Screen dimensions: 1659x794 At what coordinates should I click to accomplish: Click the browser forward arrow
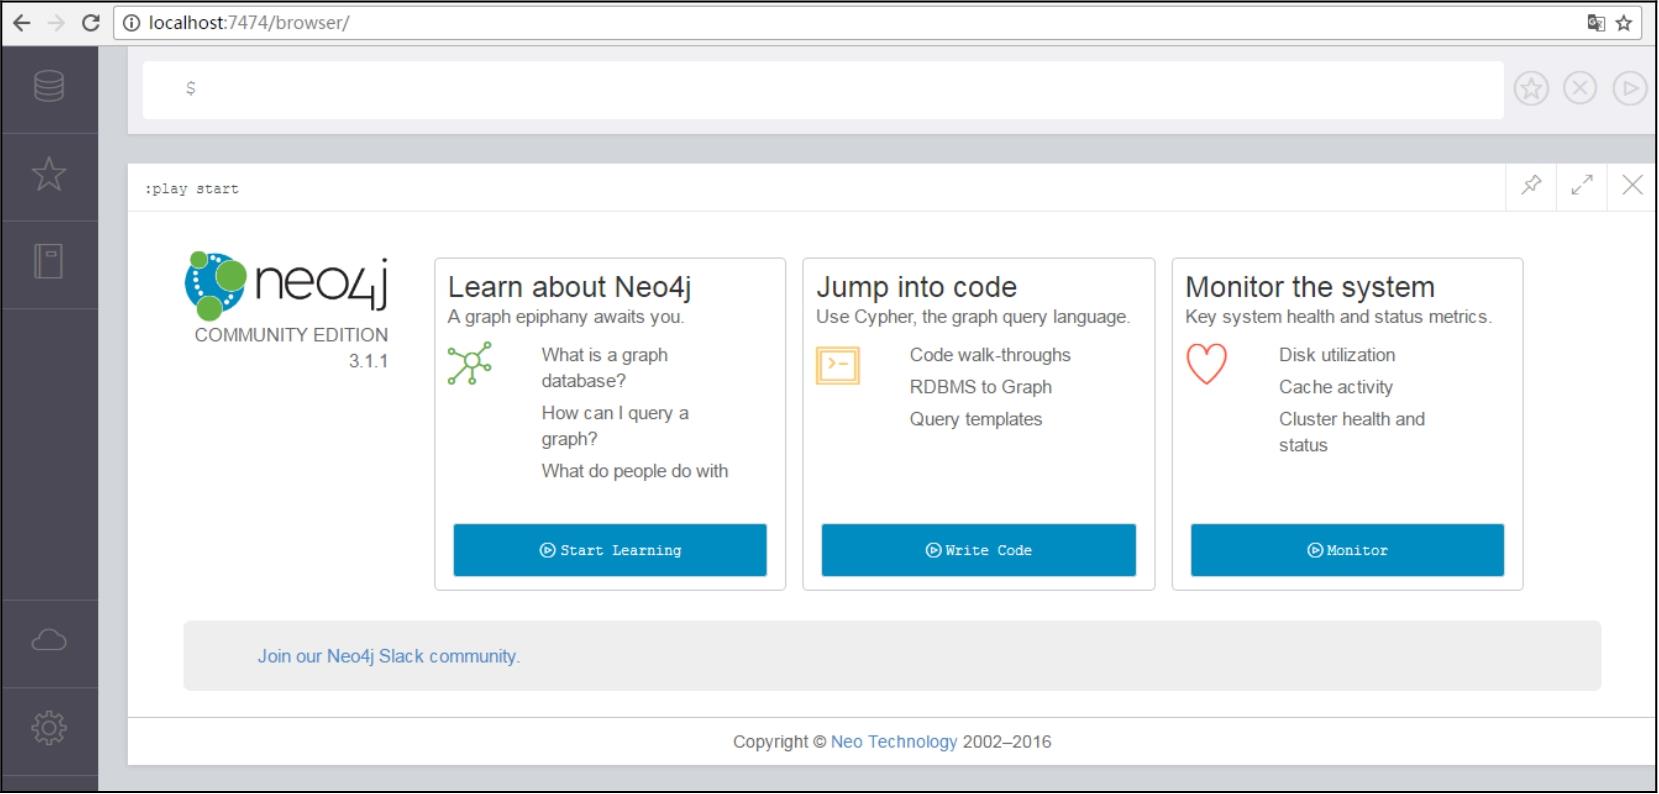coord(56,22)
